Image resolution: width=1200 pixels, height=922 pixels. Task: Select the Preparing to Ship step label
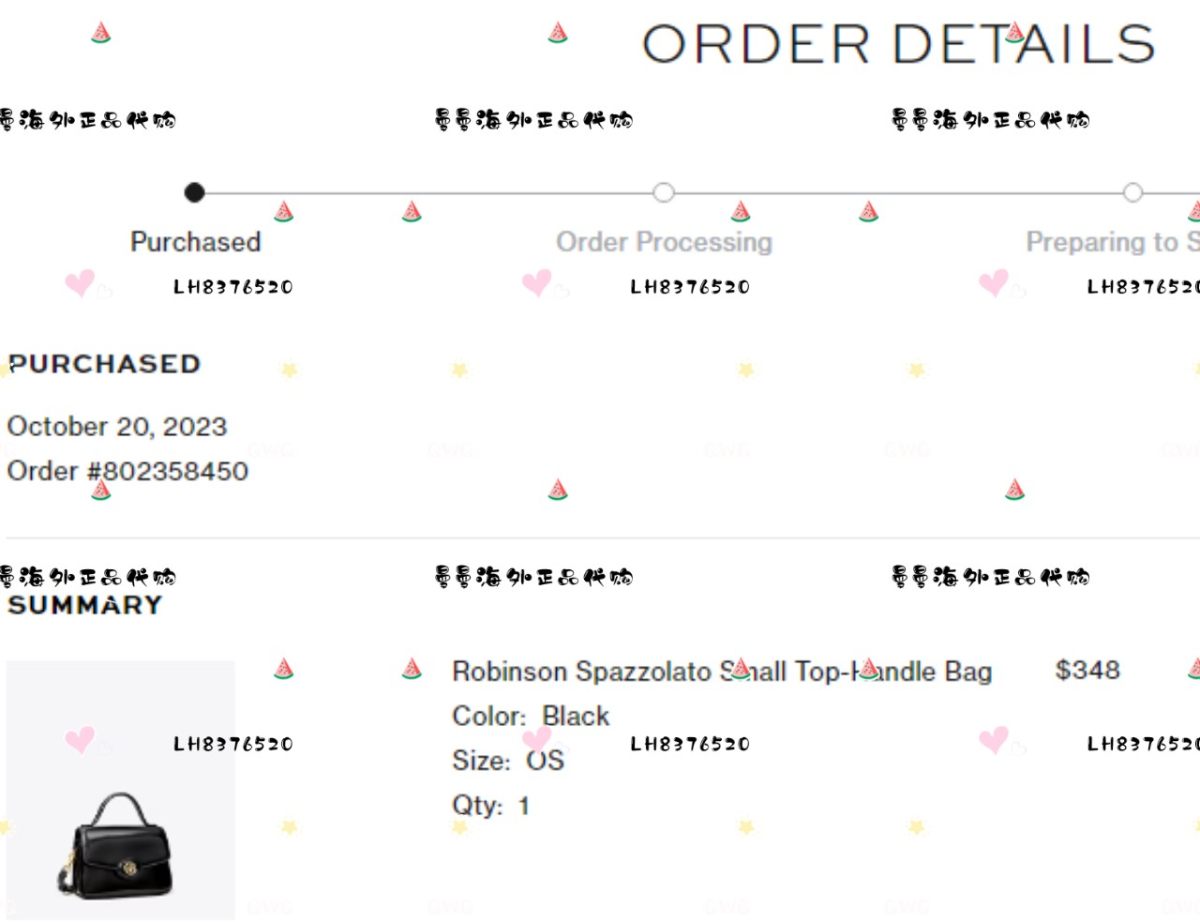coord(1113,242)
